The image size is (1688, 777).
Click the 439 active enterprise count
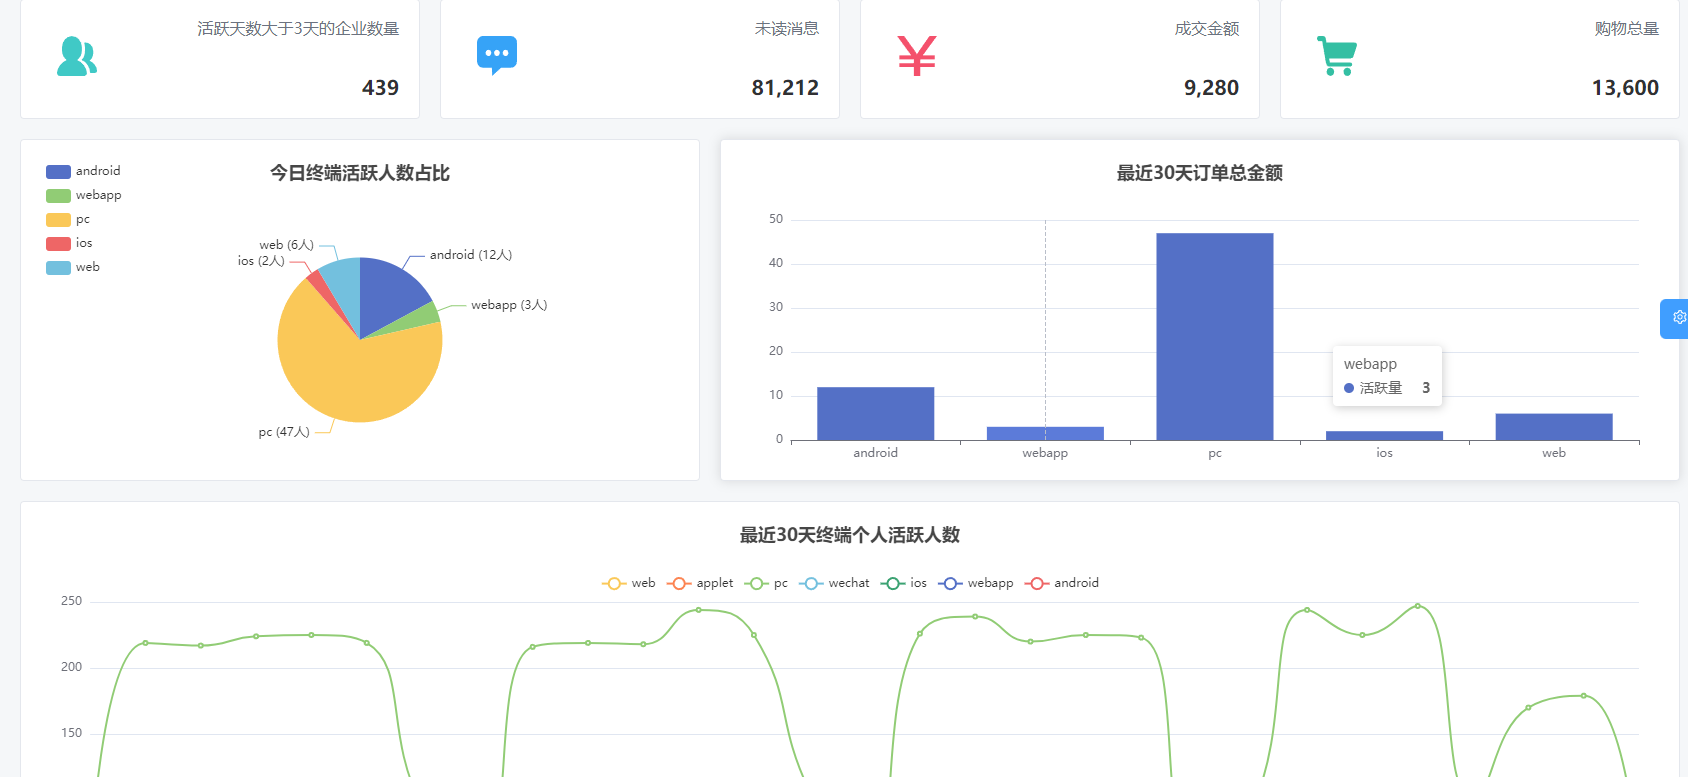[x=380, y=88]
